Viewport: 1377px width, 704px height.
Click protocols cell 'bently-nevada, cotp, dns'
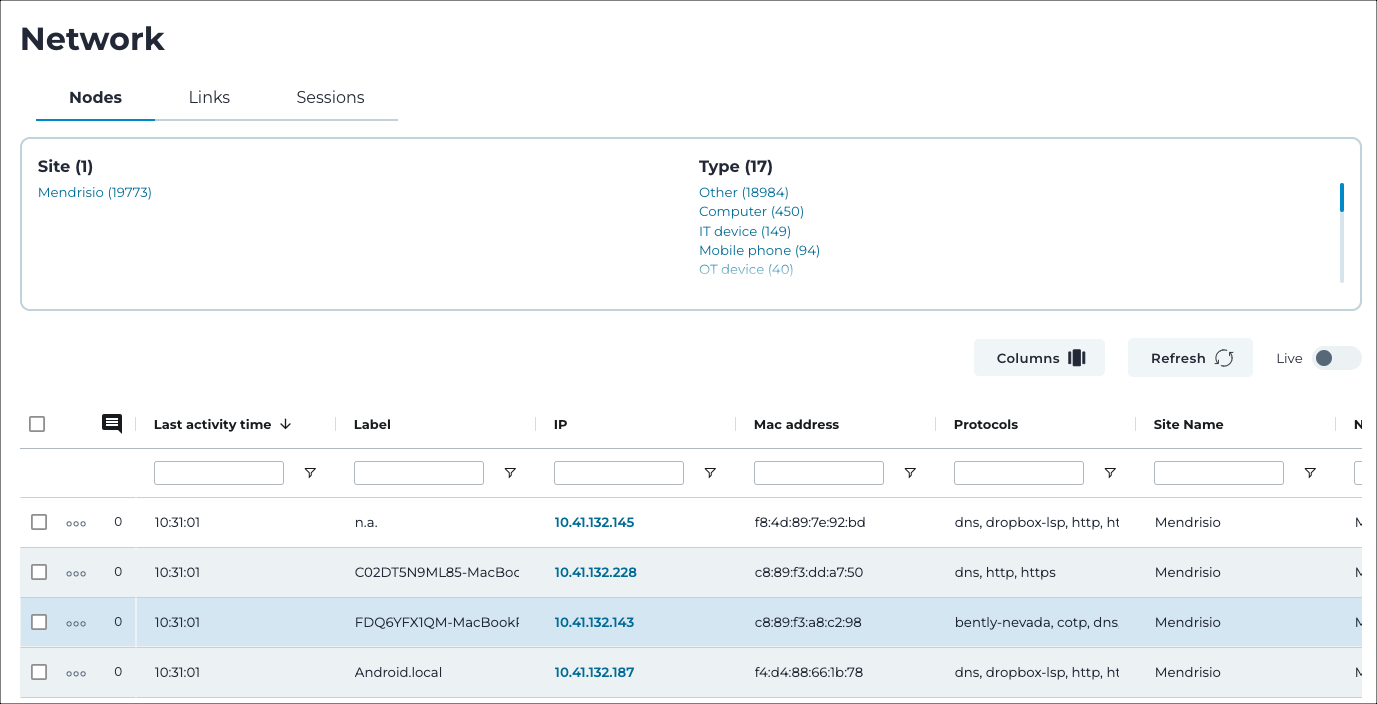point(1036,622)
